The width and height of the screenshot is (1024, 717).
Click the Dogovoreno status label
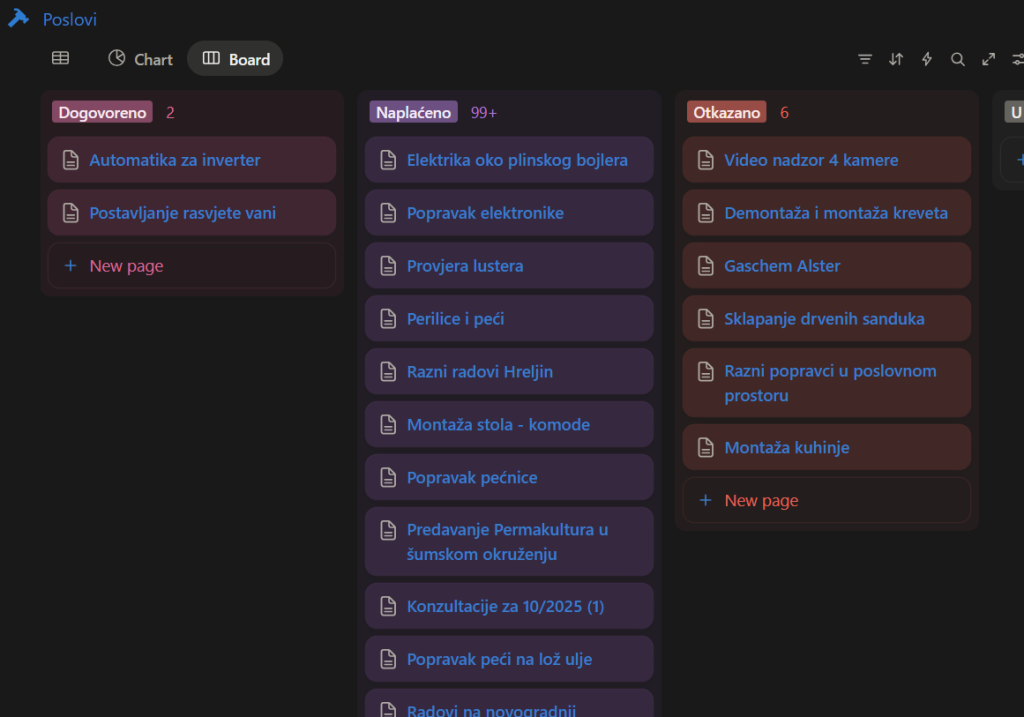click(x=102, y=112)
